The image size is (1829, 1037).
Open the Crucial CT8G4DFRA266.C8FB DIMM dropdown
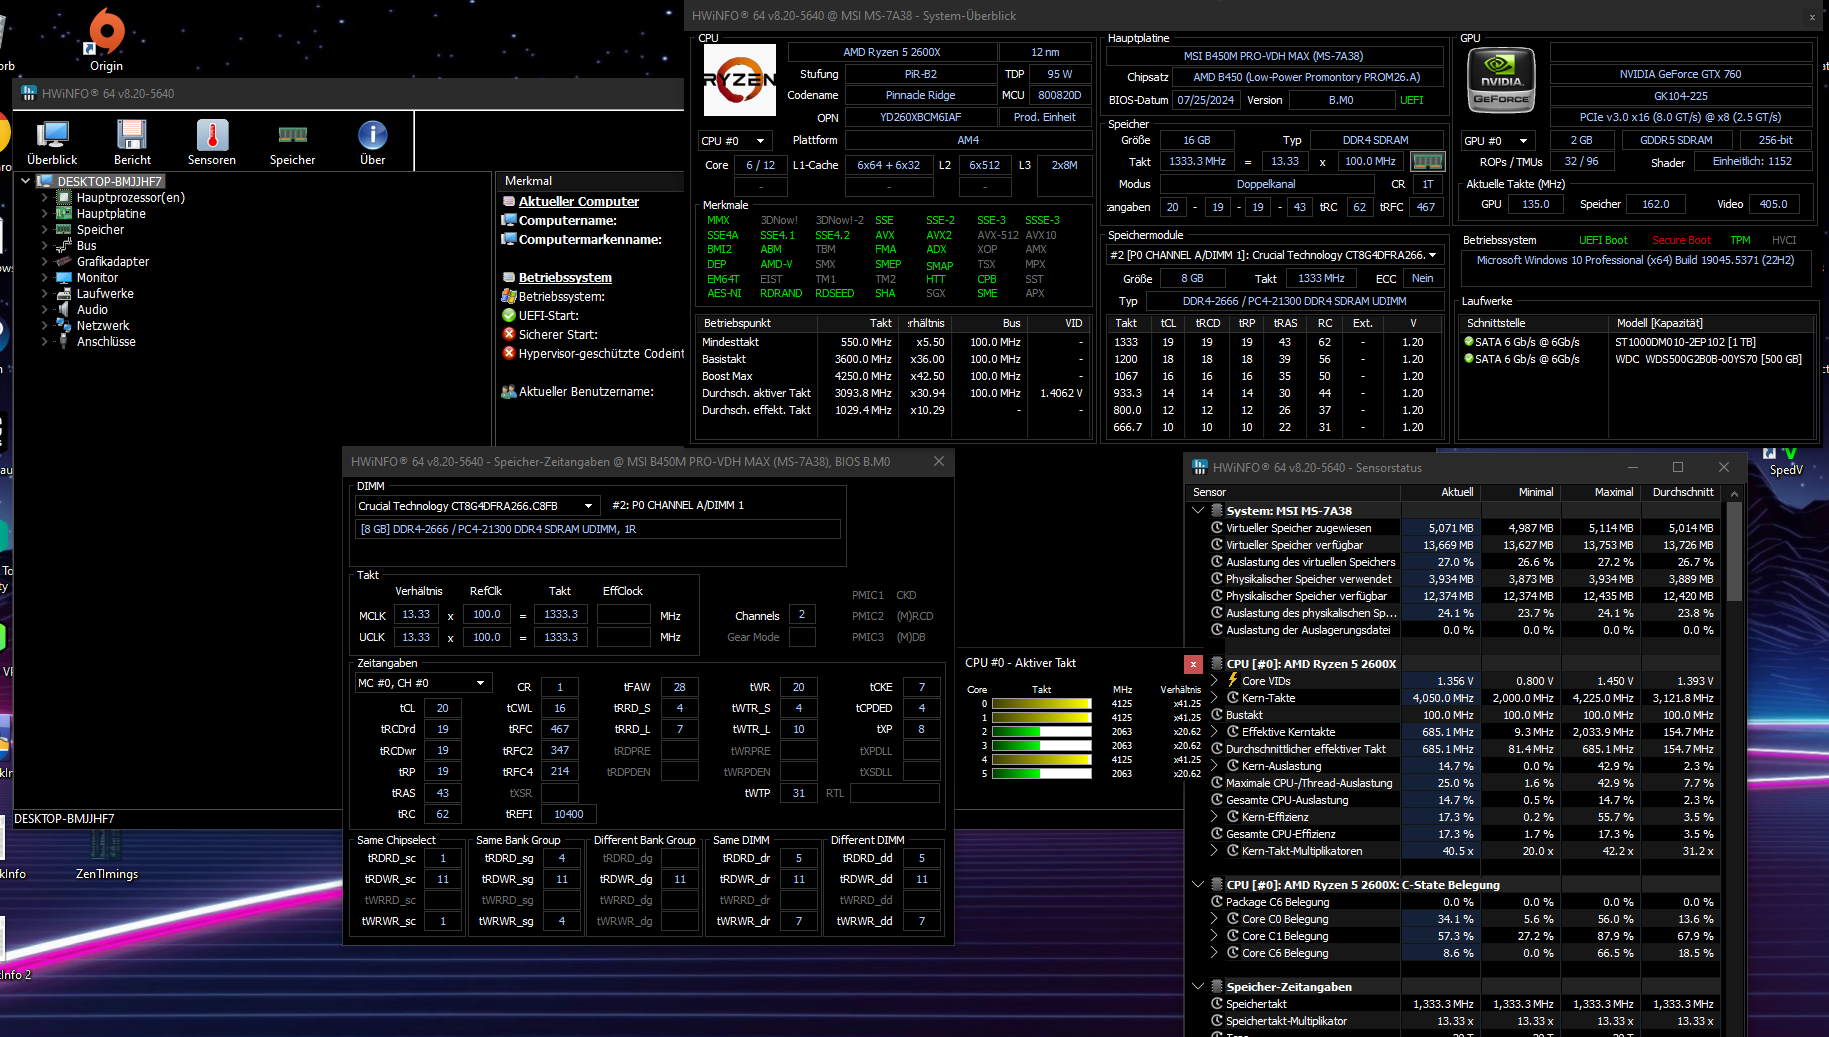tap(478, 506)
